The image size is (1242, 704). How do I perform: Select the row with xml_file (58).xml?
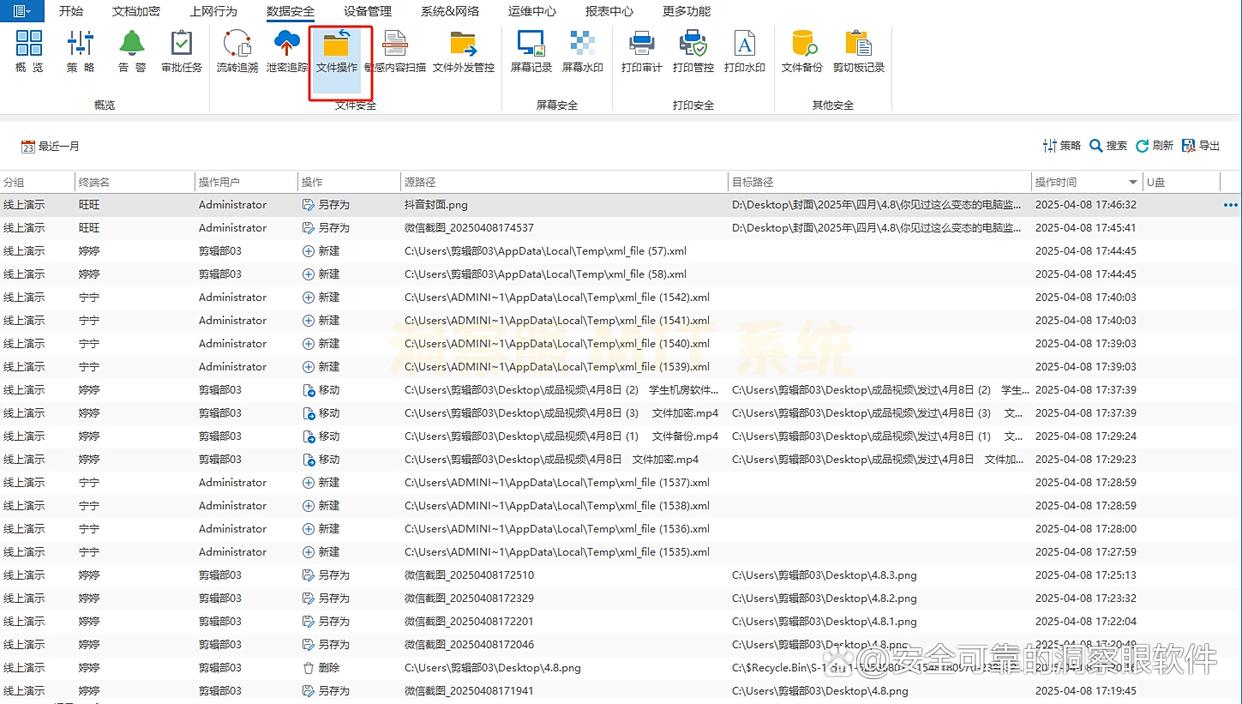click(621, 274)
